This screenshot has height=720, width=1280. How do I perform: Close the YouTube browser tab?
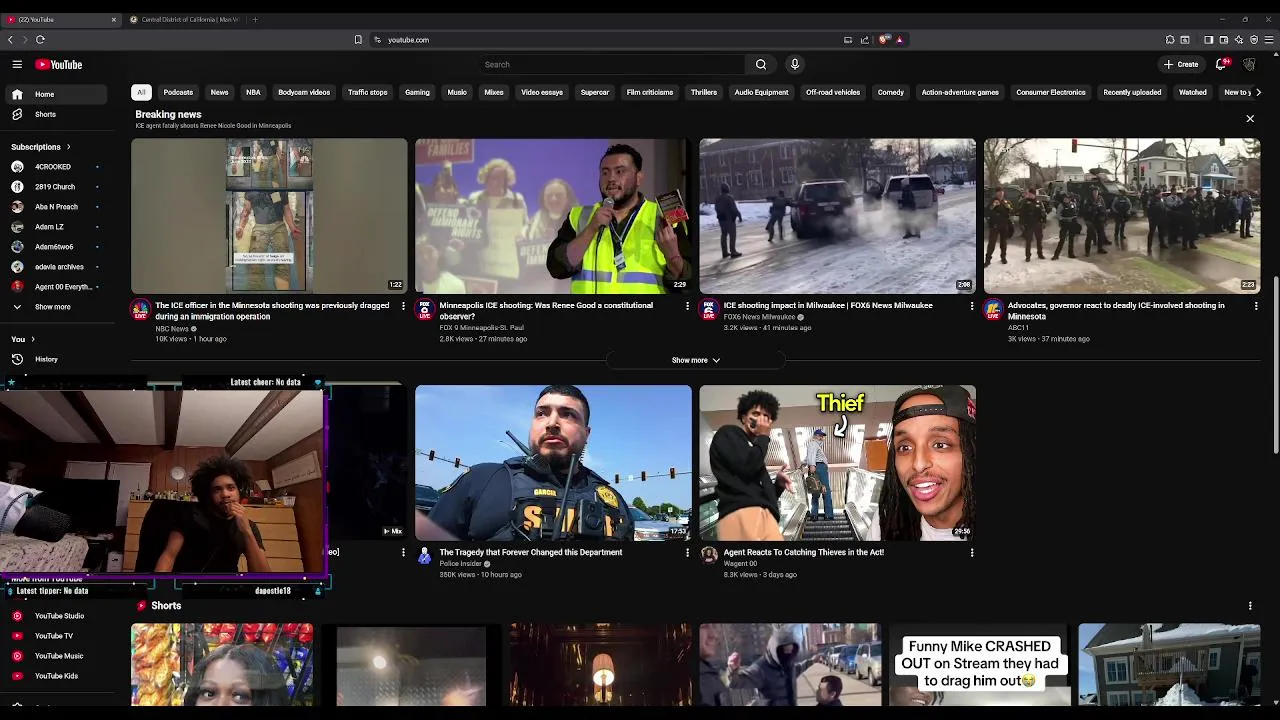pyautogui.click(x=113, y=19)
